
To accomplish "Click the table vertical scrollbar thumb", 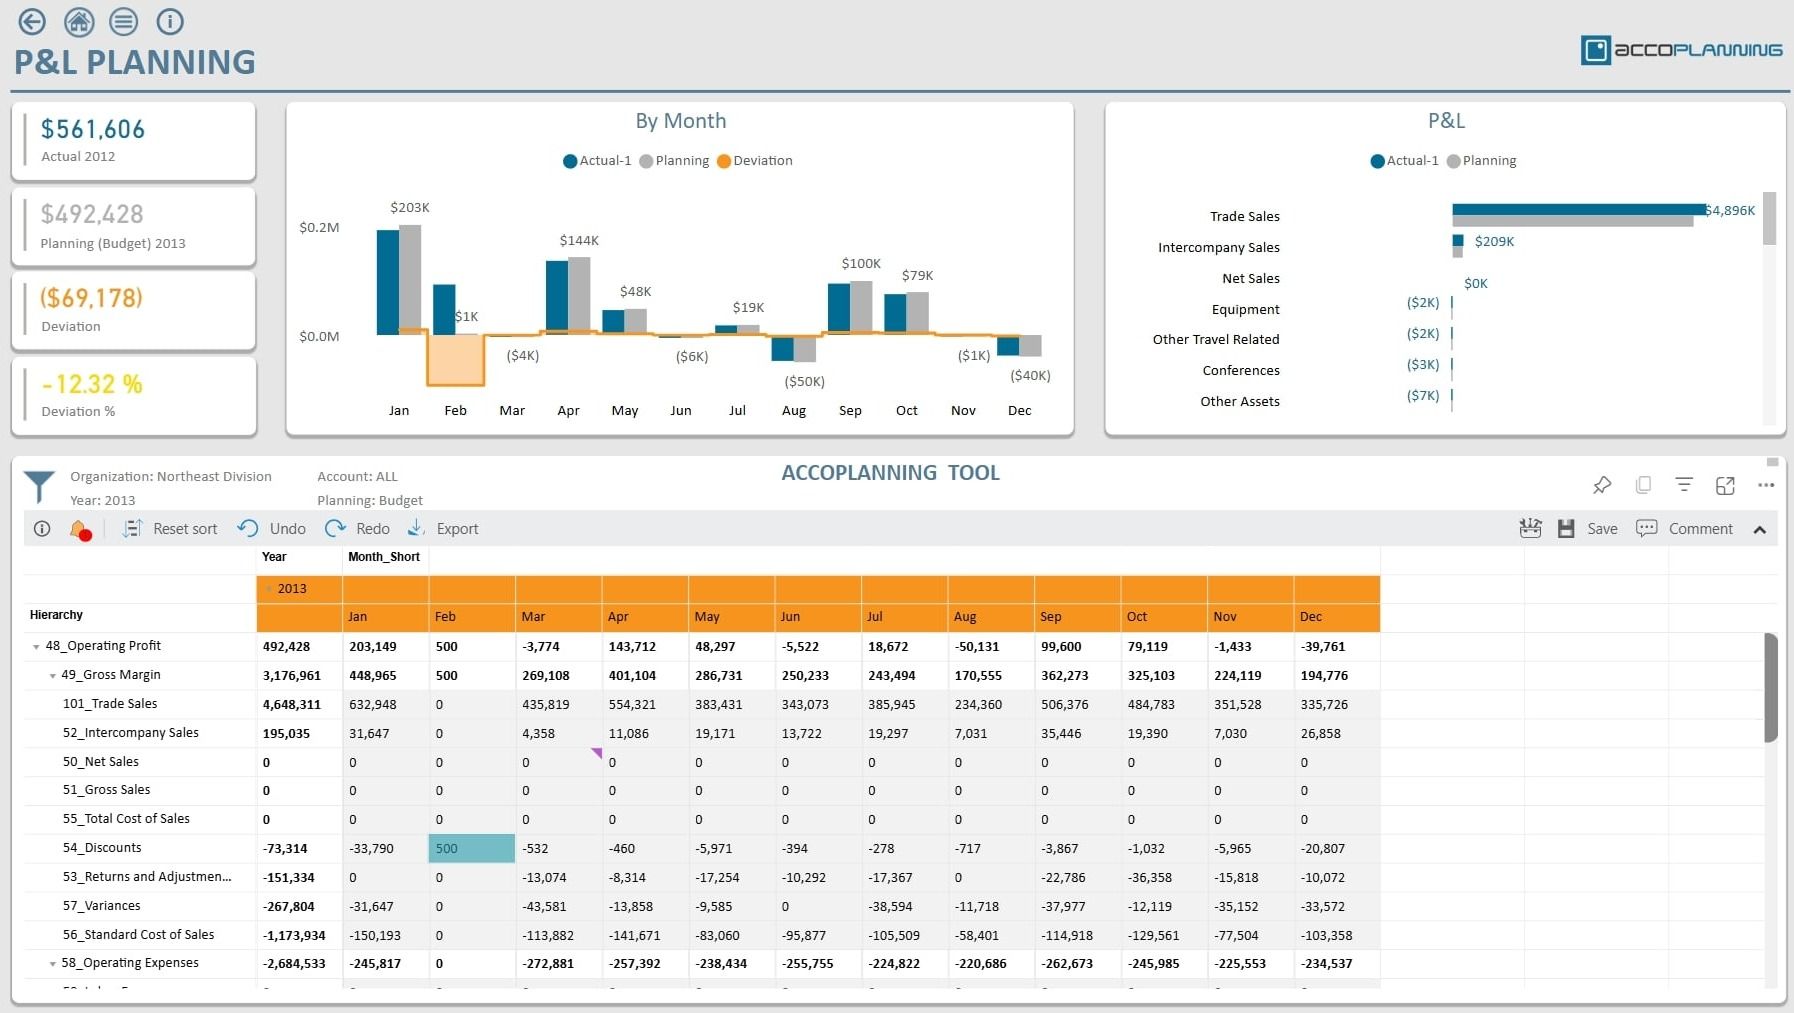I will point(1771,688).
